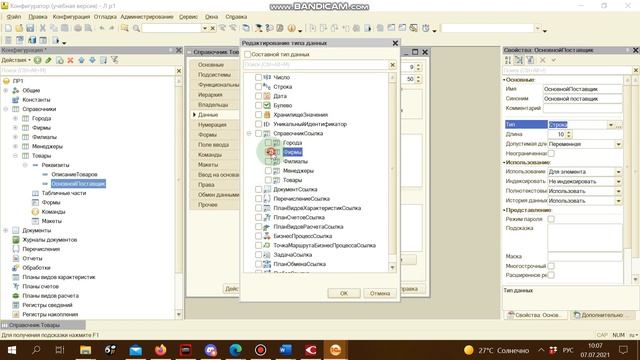Click the Save diskette toolbar icon
The image size is (640, 360).
30,28
